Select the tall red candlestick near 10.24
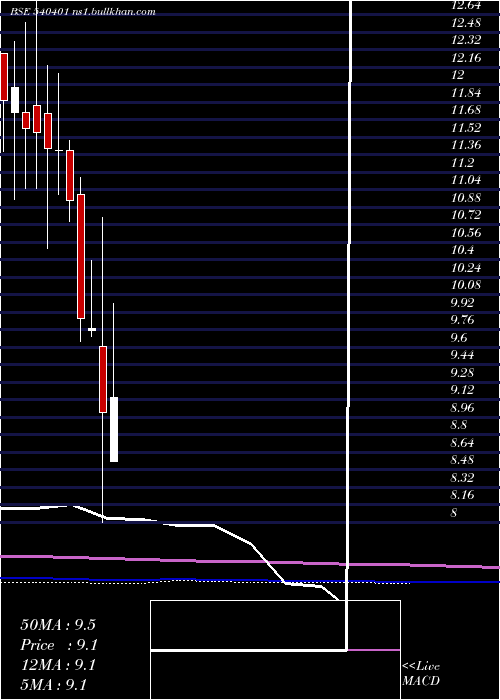 pyautogui.click(x=81, y=256)
